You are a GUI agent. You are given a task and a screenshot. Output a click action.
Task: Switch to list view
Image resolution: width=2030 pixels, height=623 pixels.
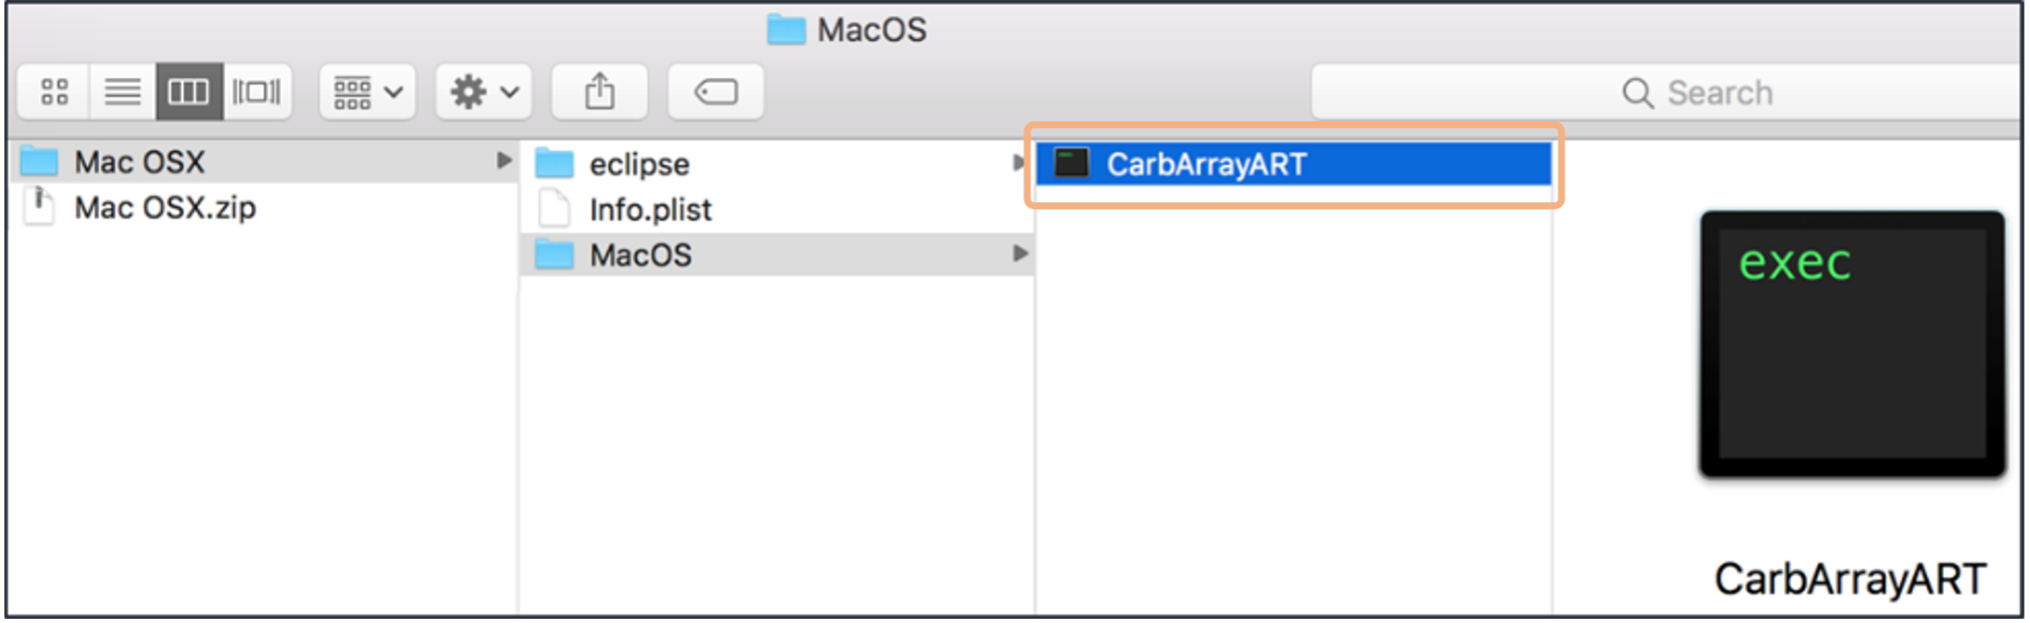tap(122, 92)
